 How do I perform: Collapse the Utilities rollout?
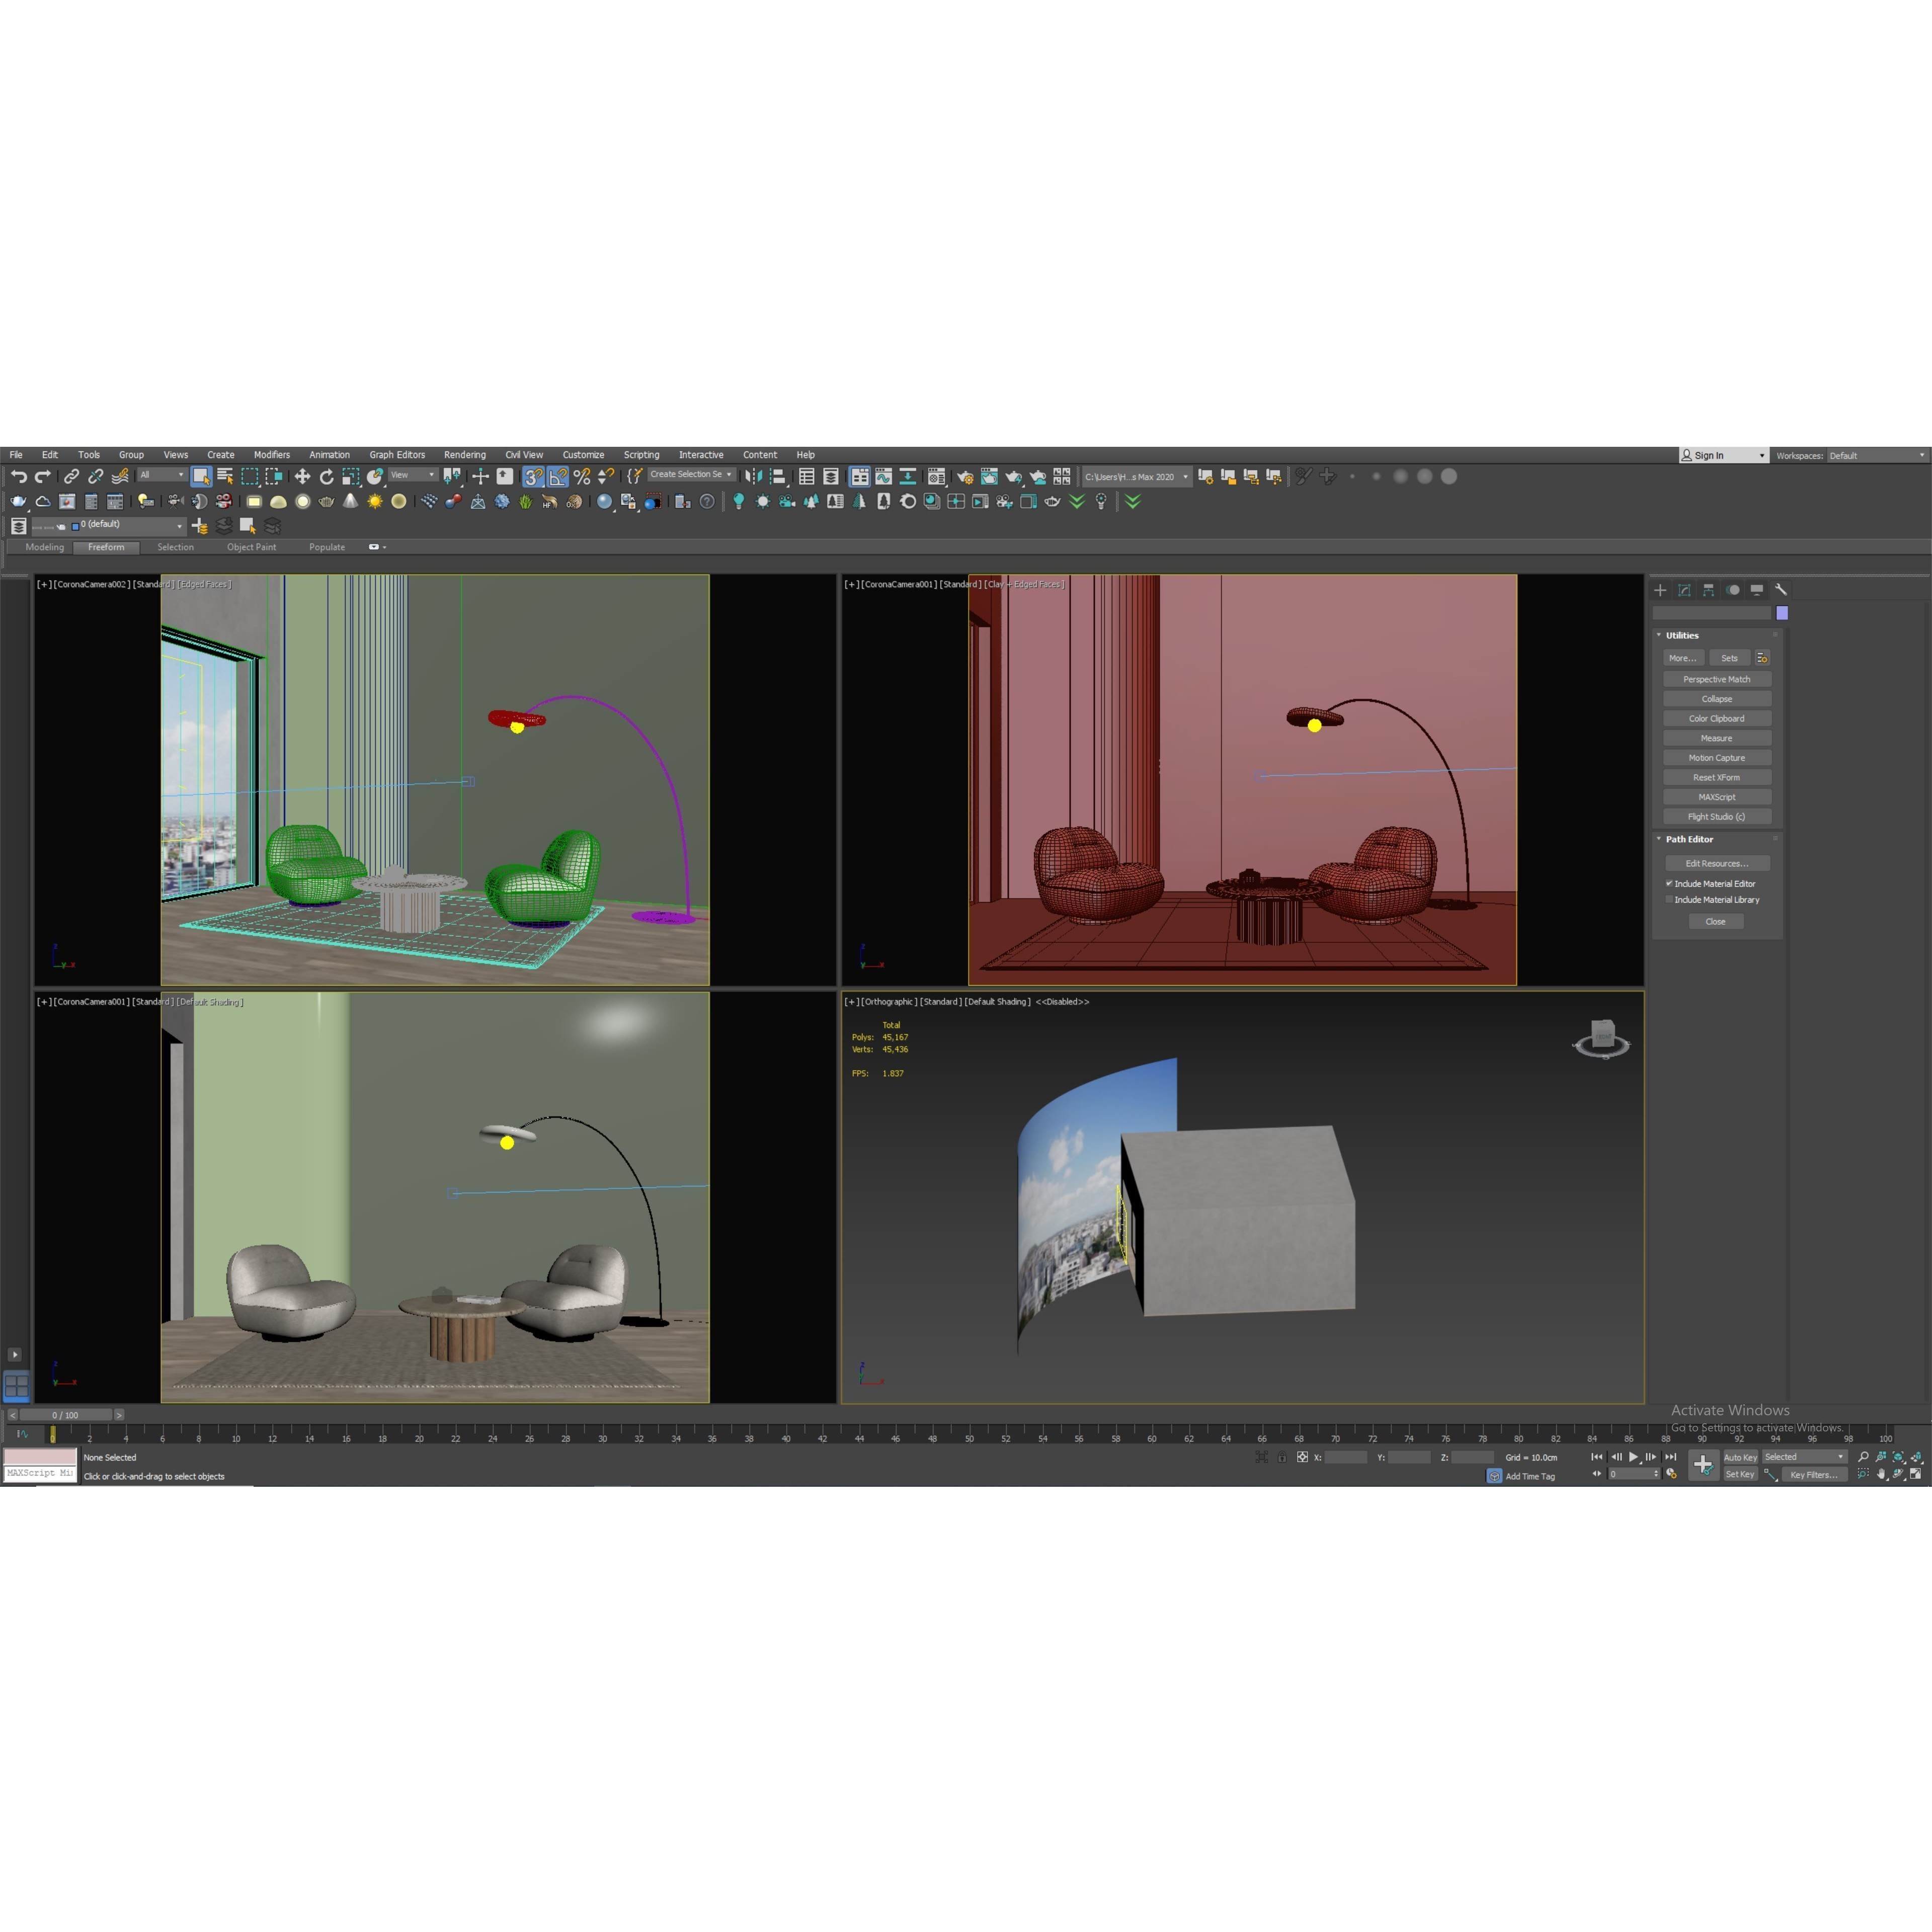1659,636
